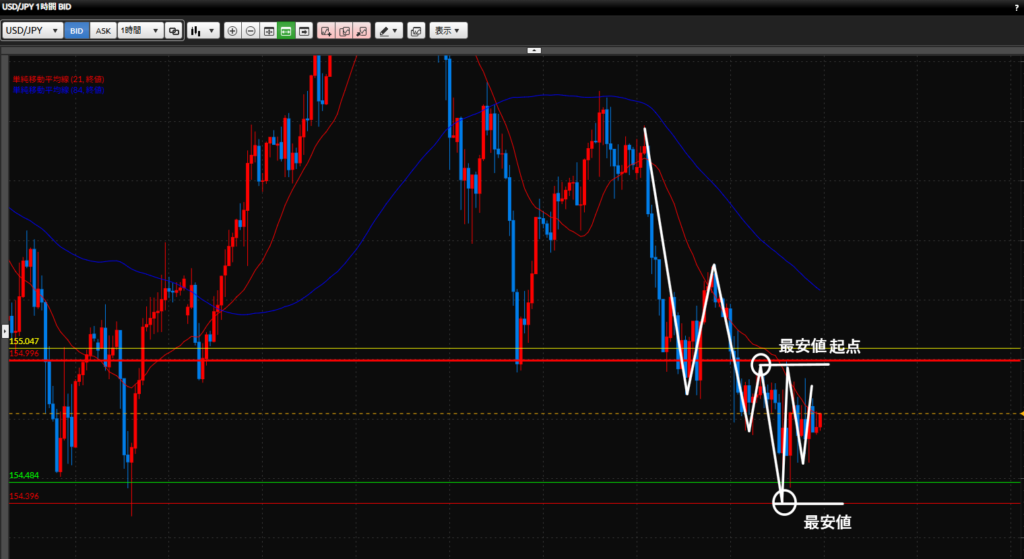This screenshot has height=559, width=1024.
Task: Click the chart snapshot icon next to 表示
Action: 416,31
